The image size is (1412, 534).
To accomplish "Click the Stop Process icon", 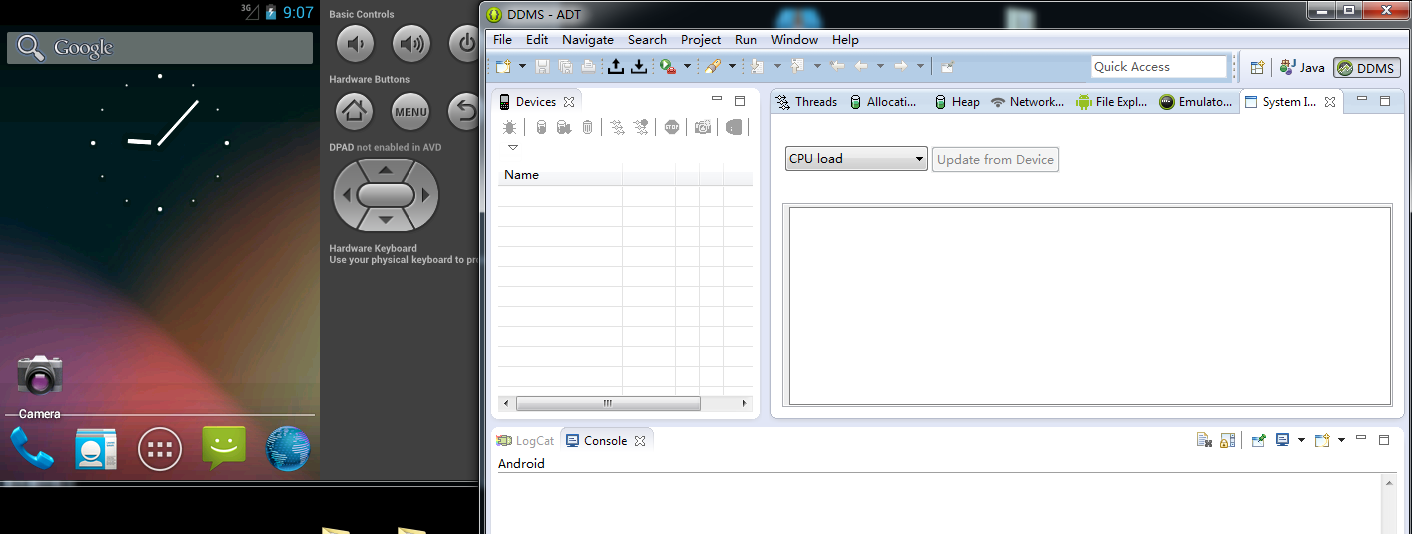I will coord(672,127).
